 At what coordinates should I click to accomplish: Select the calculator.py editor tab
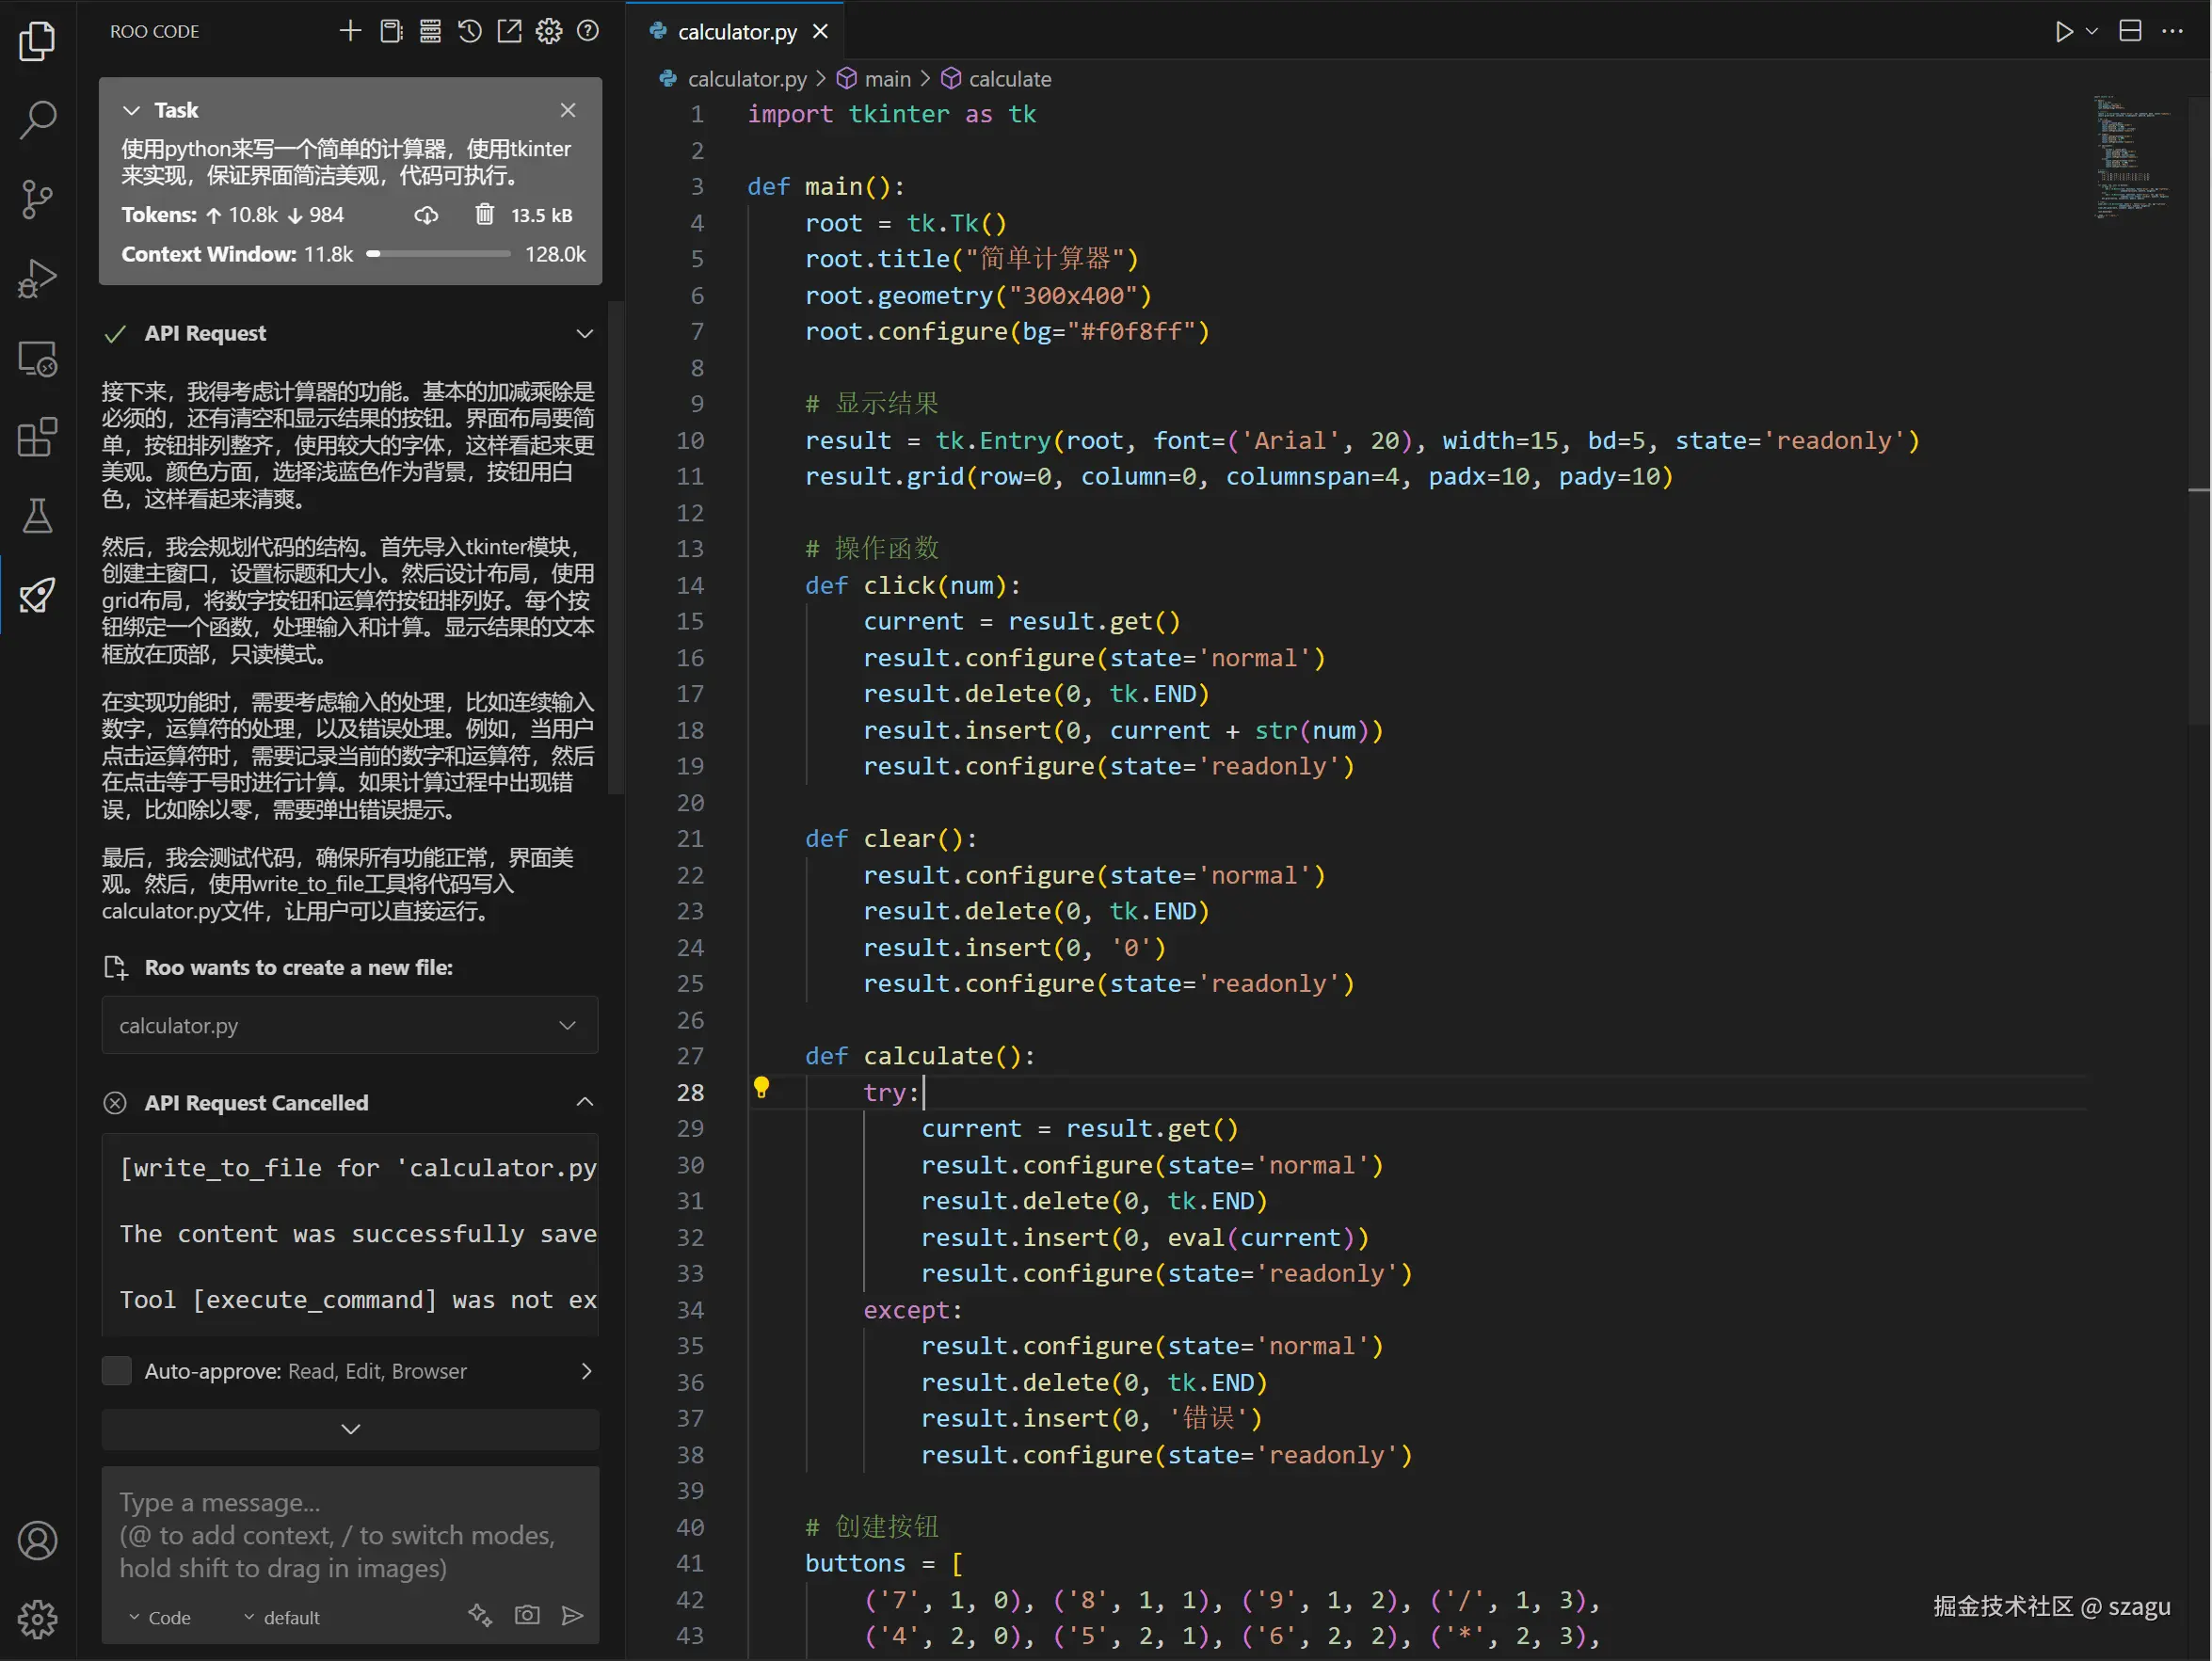736,32
